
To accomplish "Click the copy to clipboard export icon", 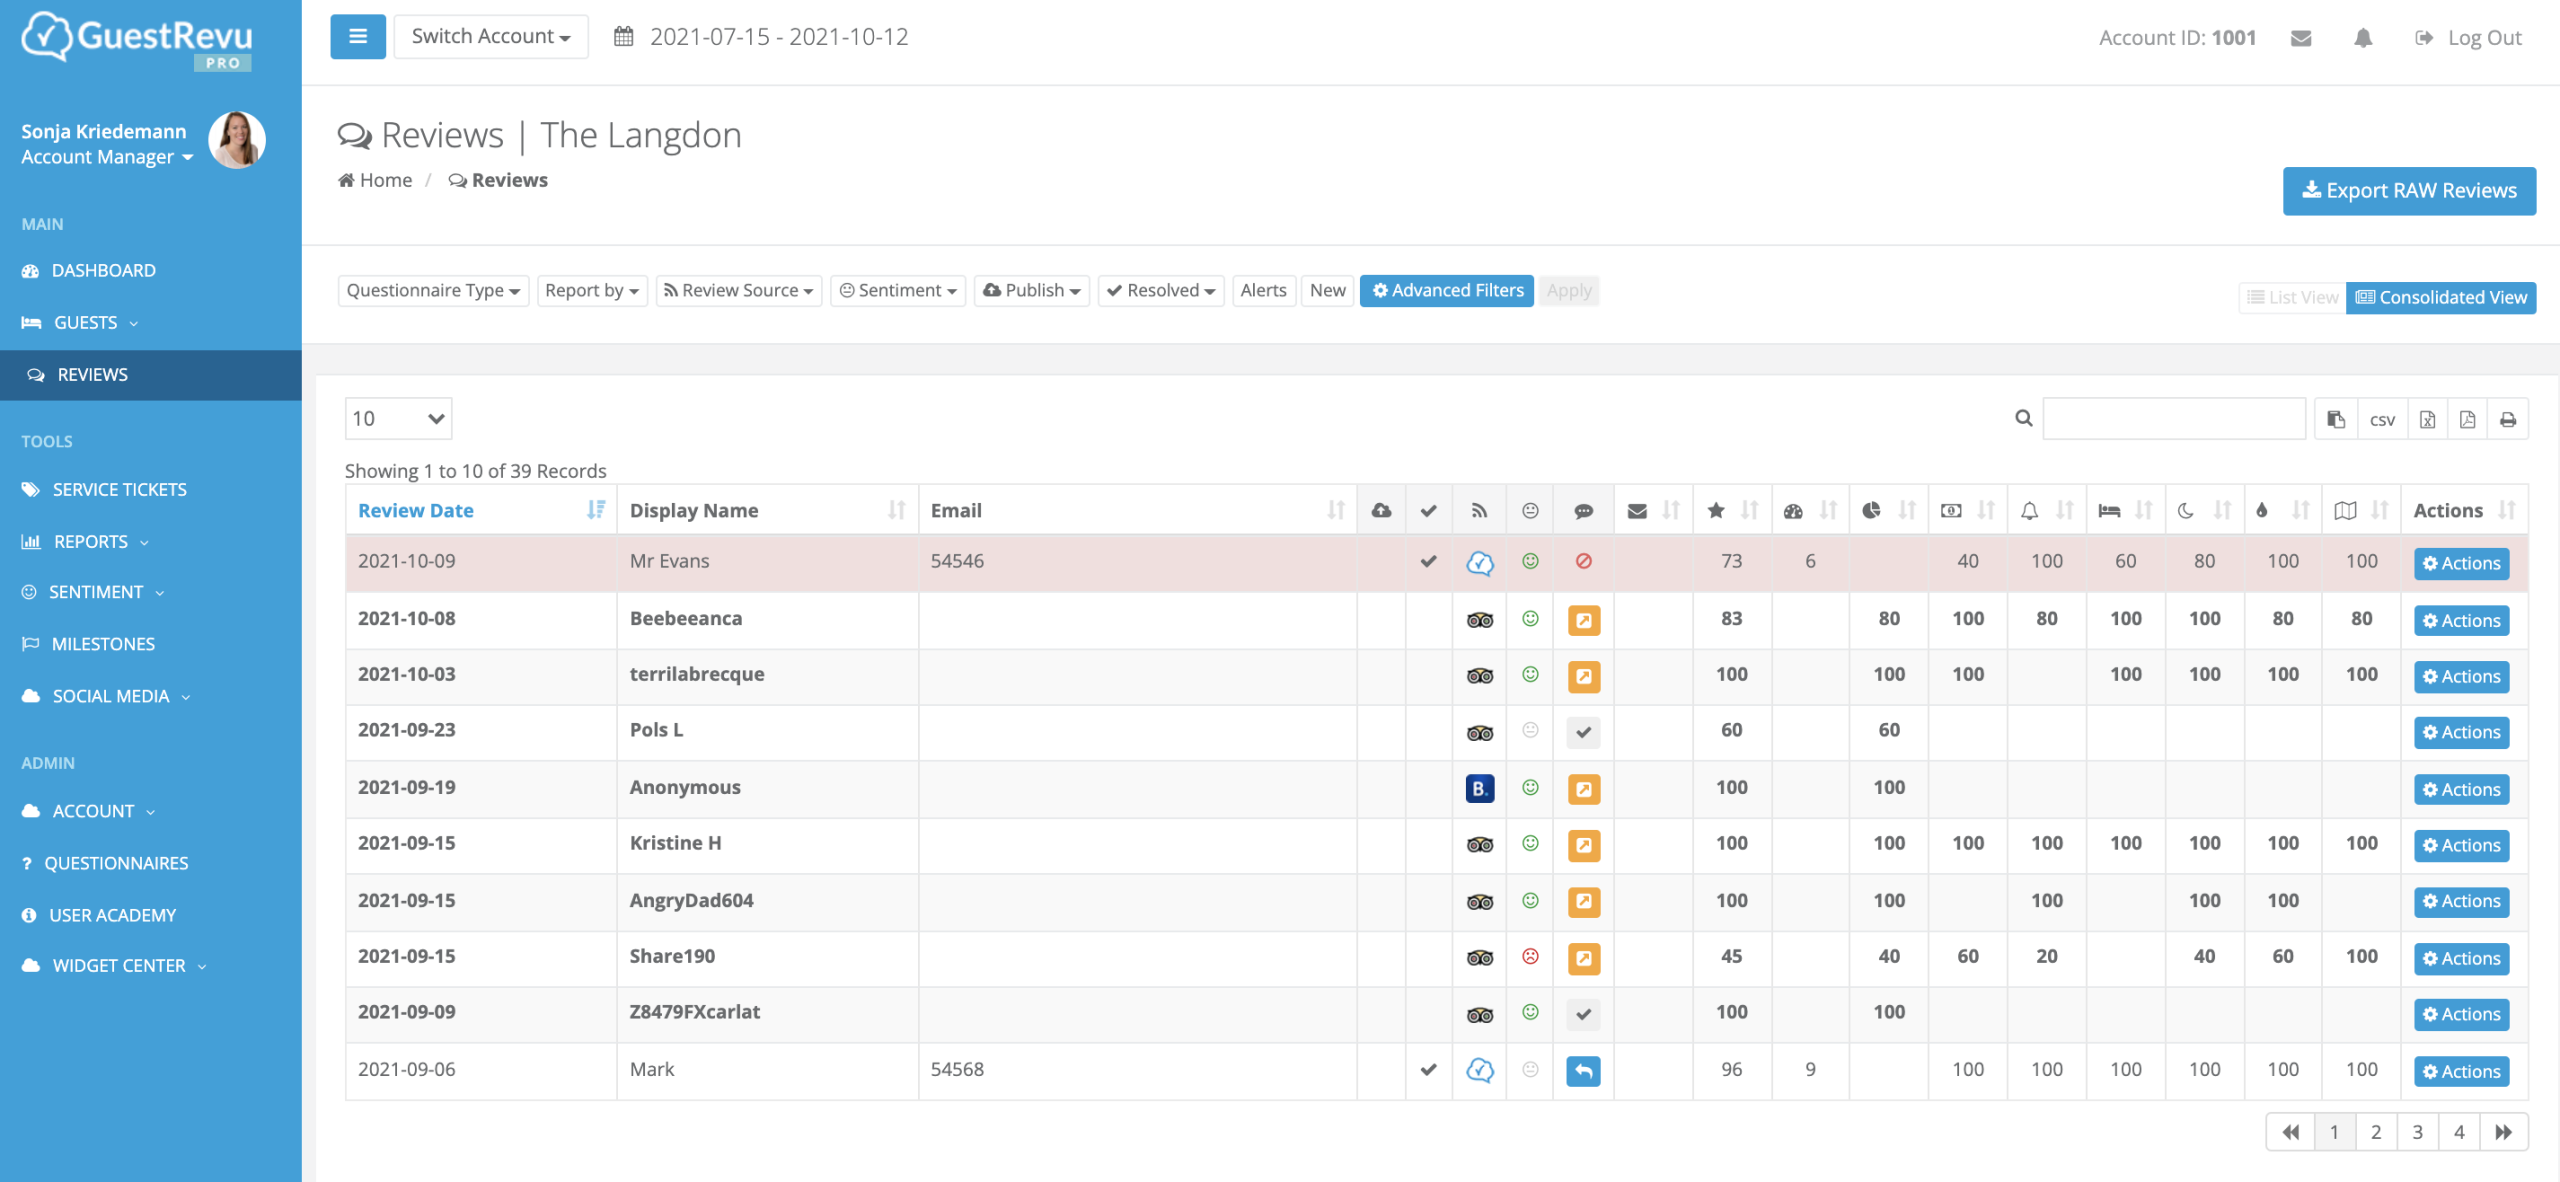I will click(x=2336, y=419).
